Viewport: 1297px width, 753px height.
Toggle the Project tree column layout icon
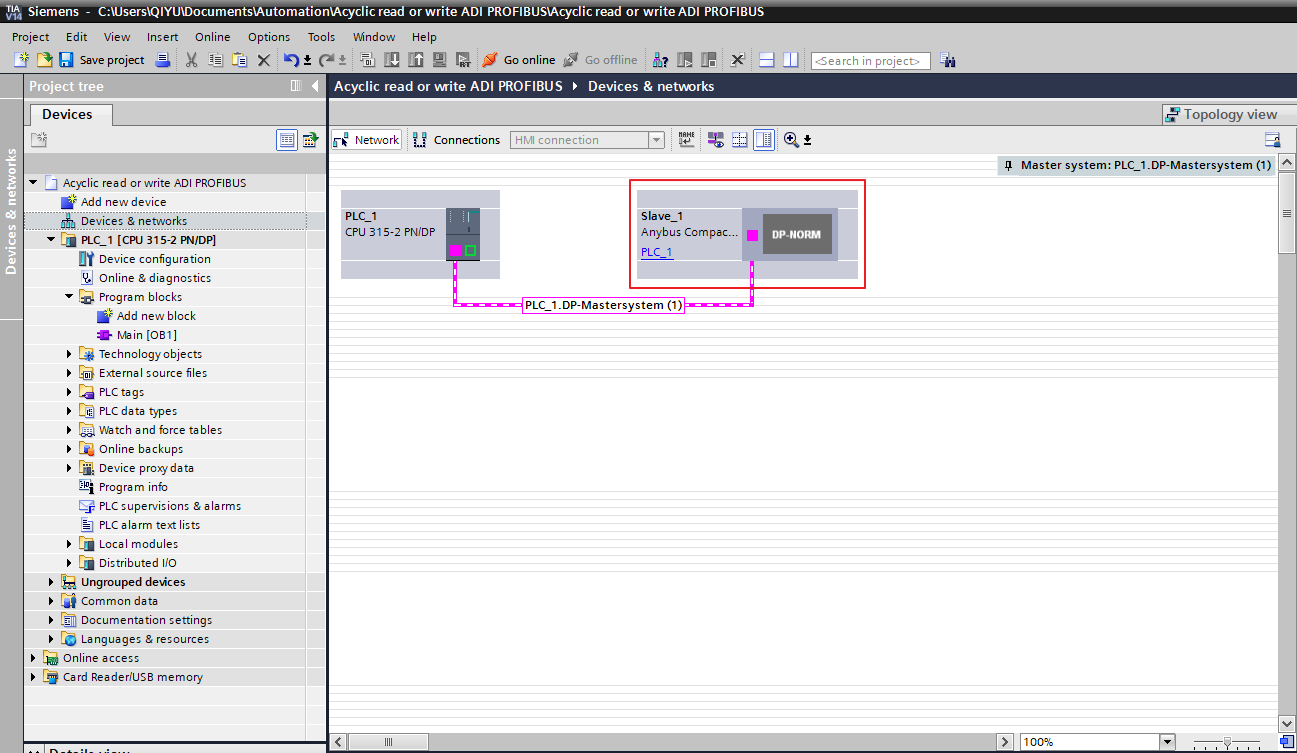295,86
